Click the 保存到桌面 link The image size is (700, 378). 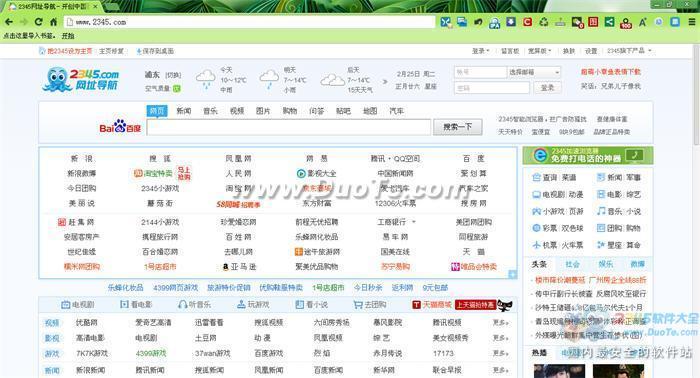click(x=155, y=51)
